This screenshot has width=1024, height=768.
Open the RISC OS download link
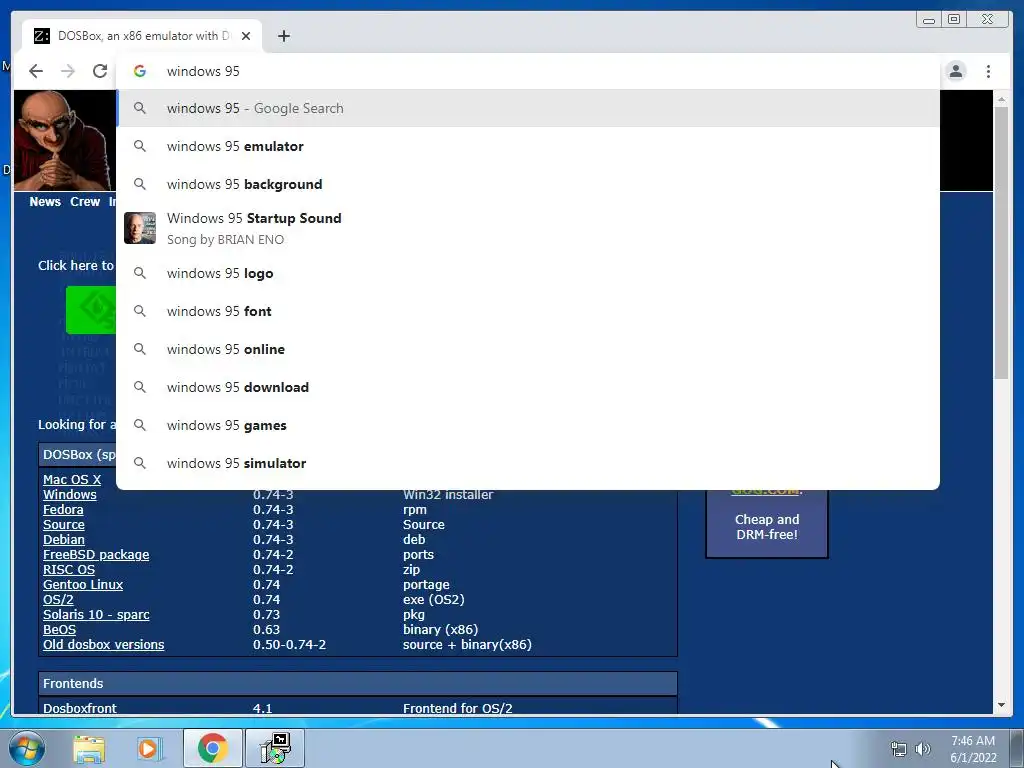(x=69, y=569)
